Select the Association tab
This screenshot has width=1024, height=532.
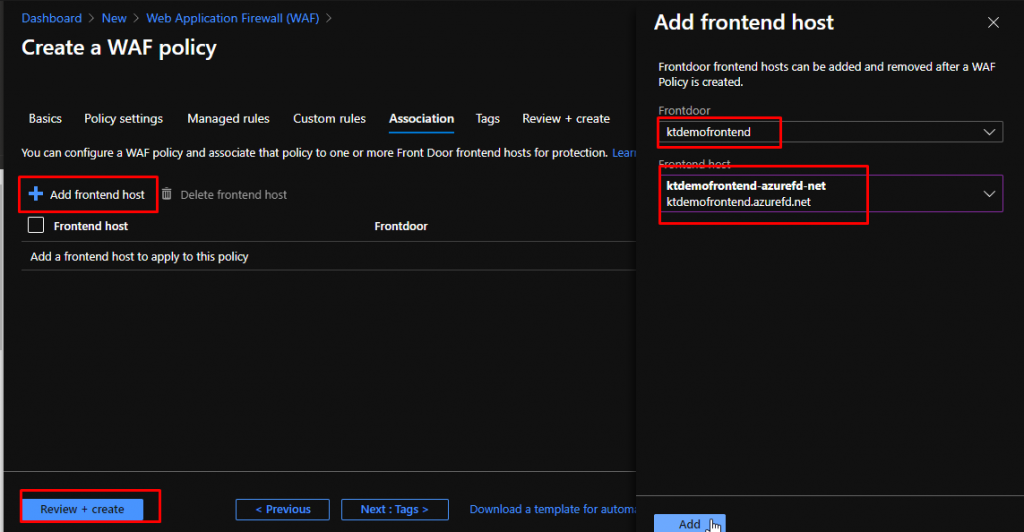pos(421,119)
